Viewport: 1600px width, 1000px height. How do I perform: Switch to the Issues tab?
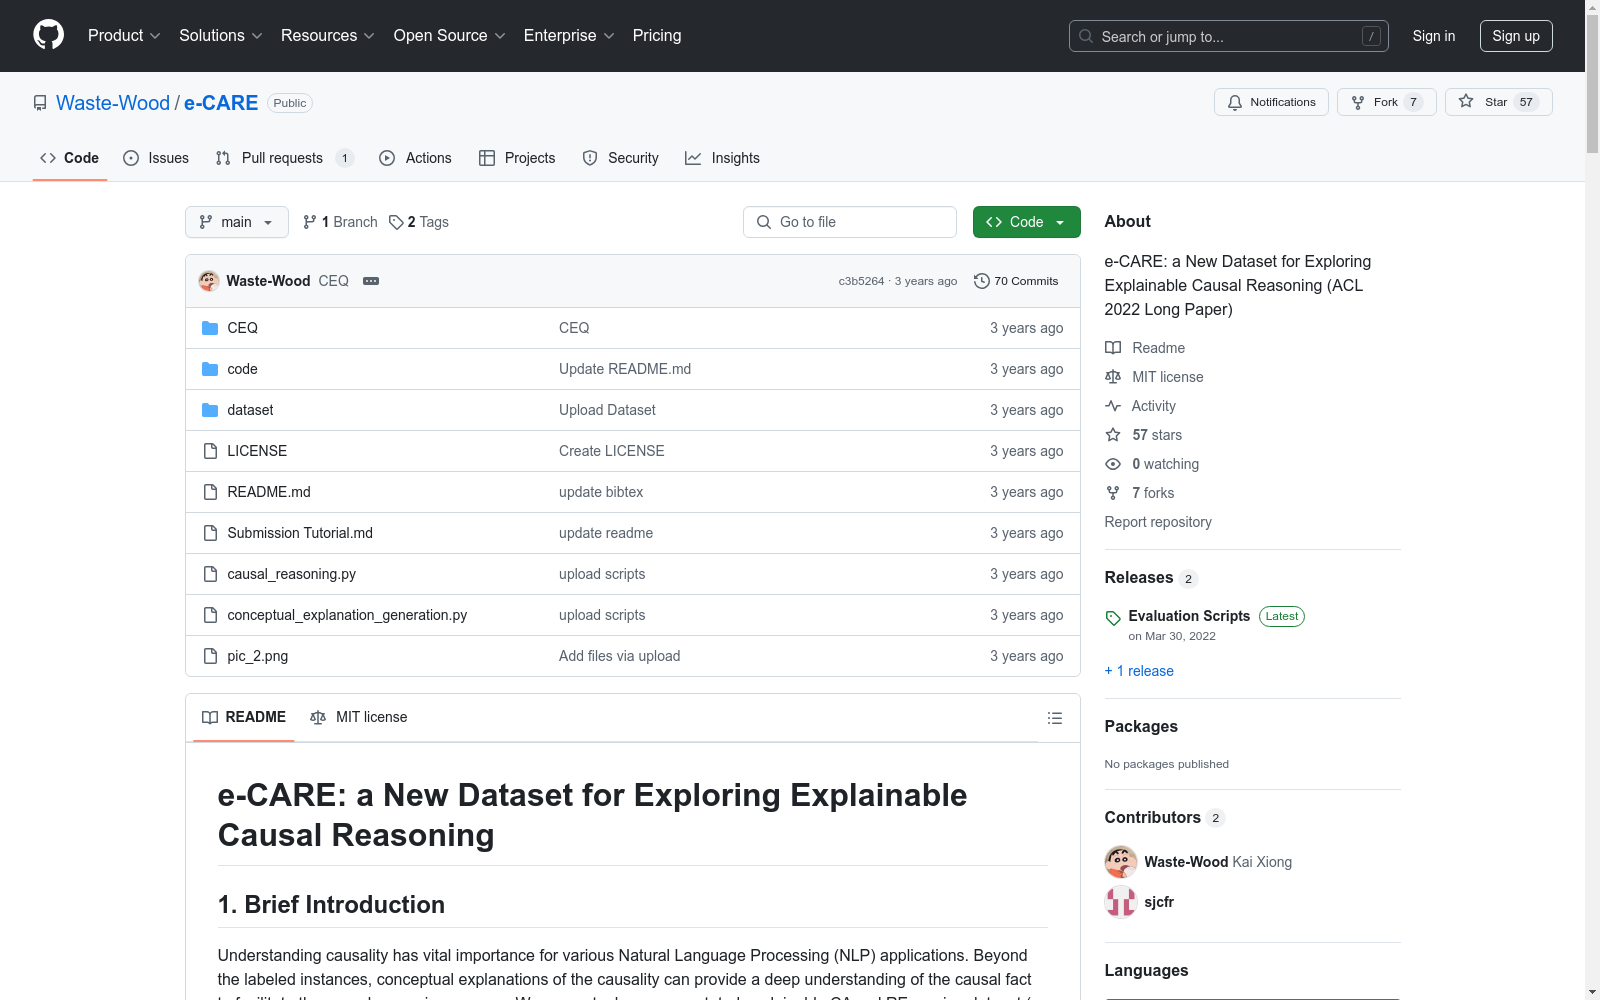point(156,158)
